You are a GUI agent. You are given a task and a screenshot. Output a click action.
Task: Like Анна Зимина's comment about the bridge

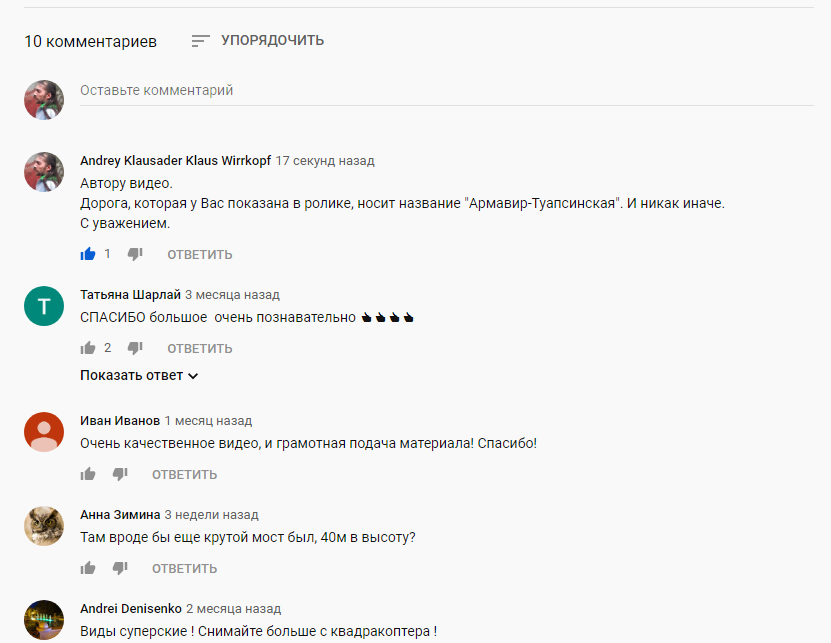pos(88,568)
